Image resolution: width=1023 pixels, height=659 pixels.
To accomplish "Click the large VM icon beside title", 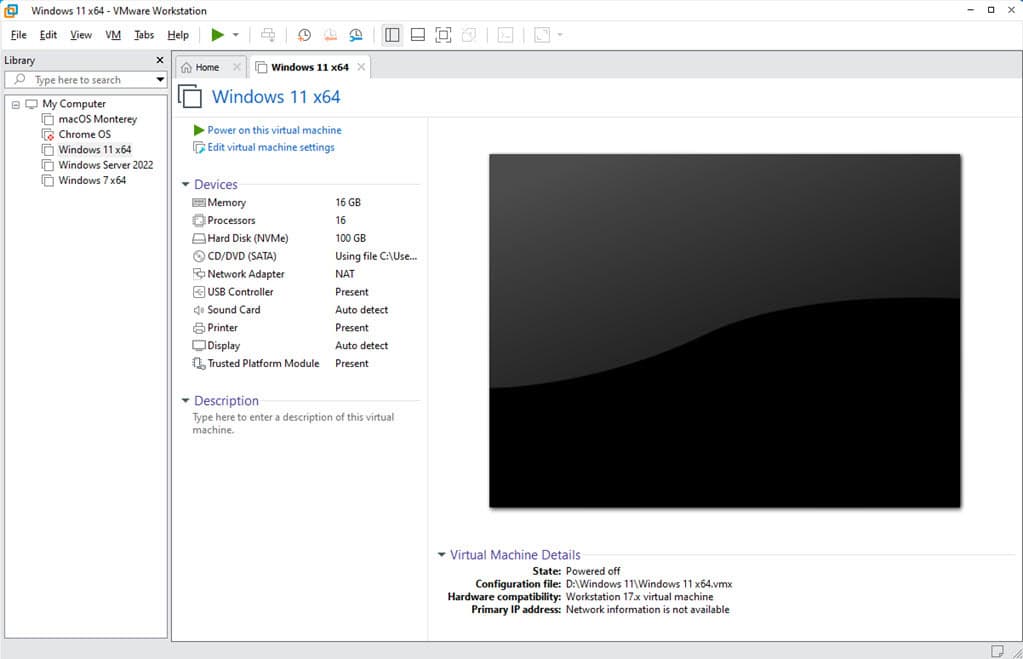I will click(190, 97).
